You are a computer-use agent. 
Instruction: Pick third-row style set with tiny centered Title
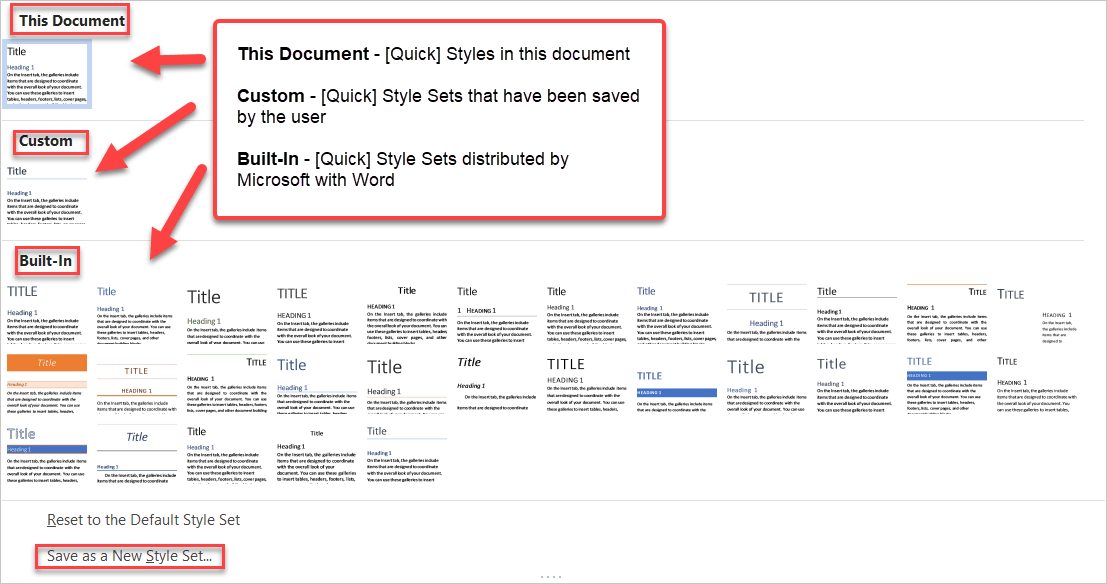(317, 453)
